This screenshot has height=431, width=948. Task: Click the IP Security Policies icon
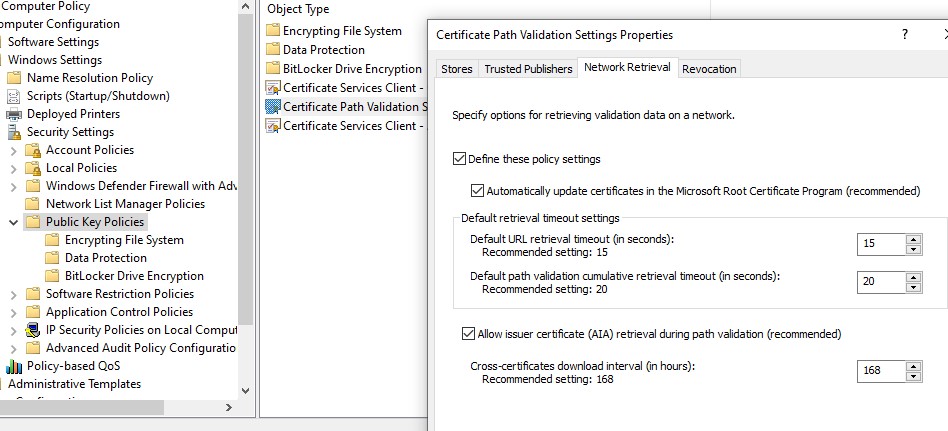(33, 330)
